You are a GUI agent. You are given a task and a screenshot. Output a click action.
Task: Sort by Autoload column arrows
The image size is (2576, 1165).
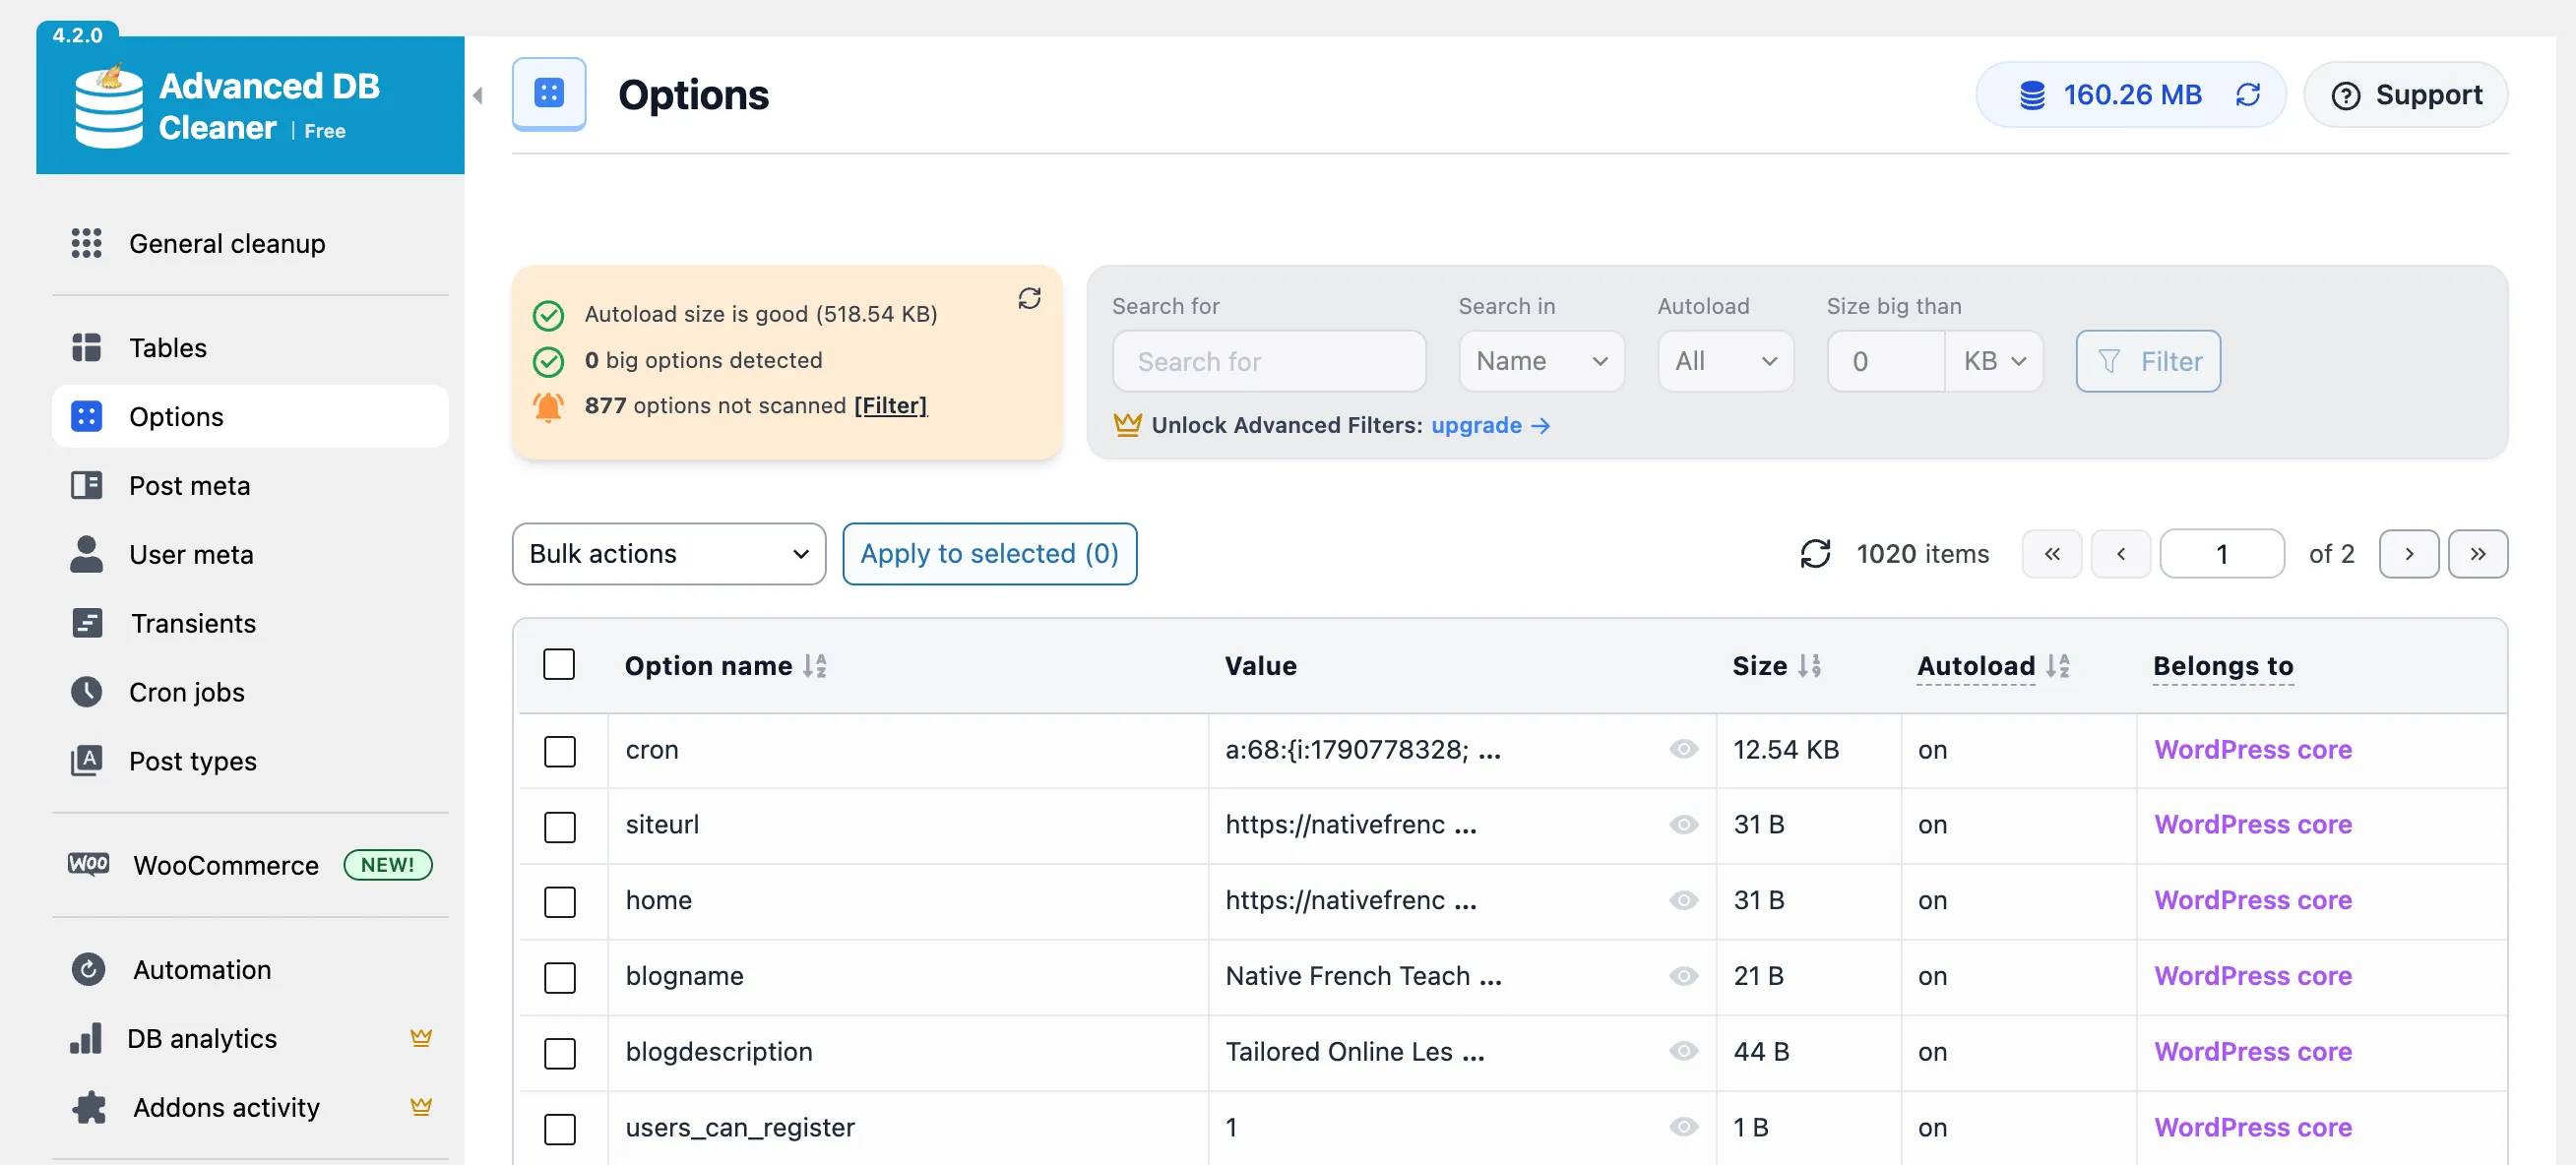coord(2058,665)
